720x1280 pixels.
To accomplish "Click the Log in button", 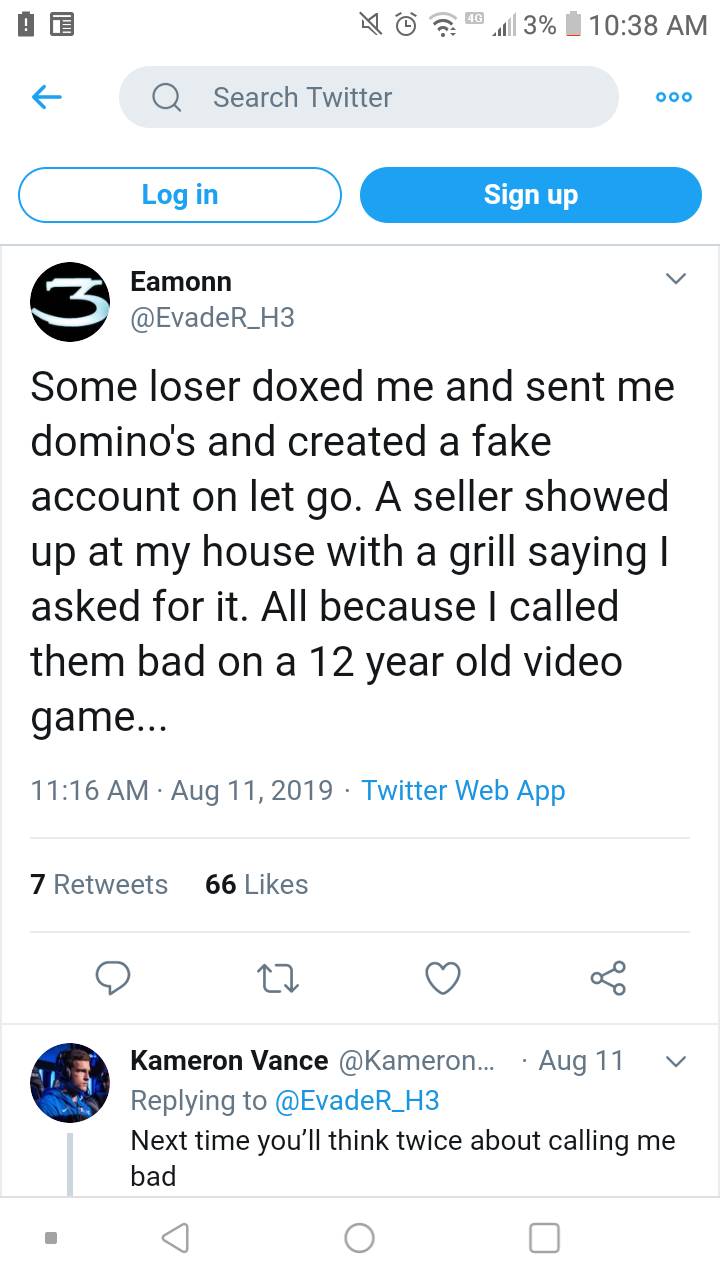I will coord(179,194).
